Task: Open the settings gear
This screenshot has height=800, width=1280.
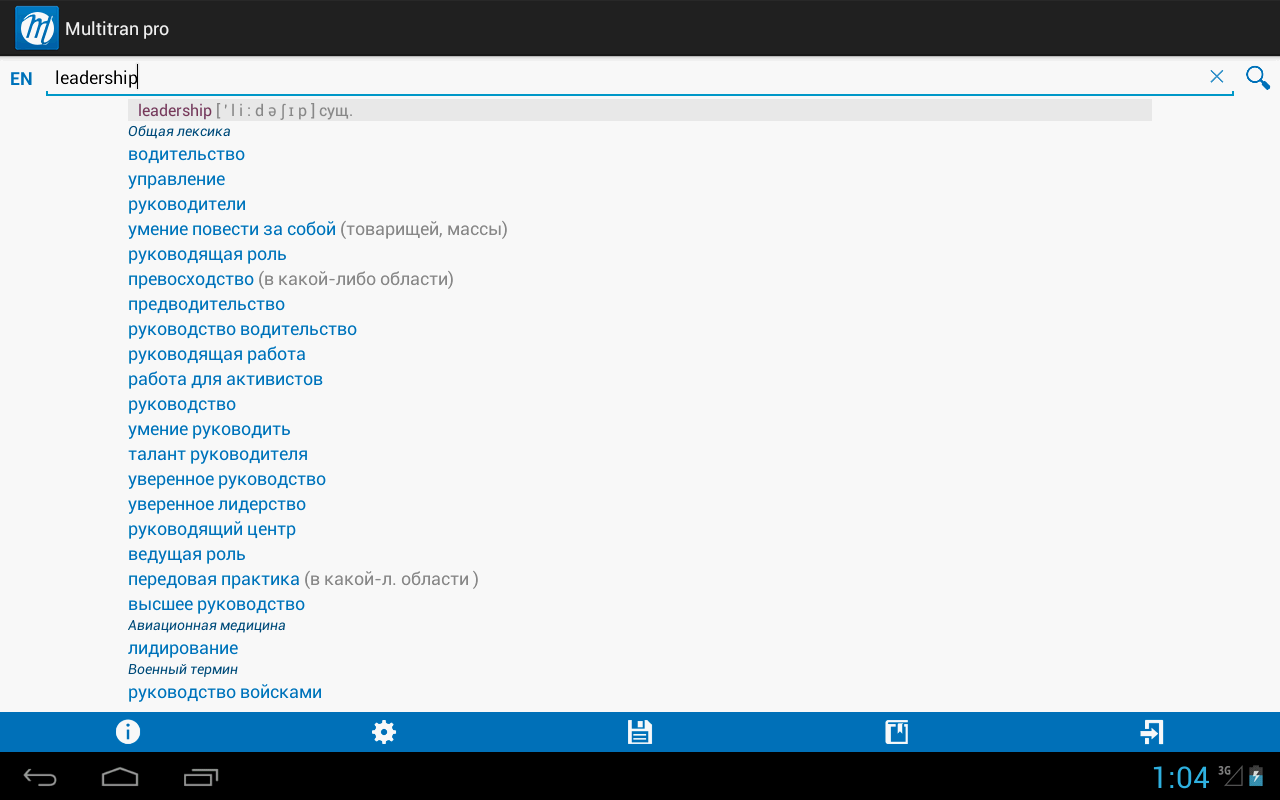Action: click(x=384, y=731)
